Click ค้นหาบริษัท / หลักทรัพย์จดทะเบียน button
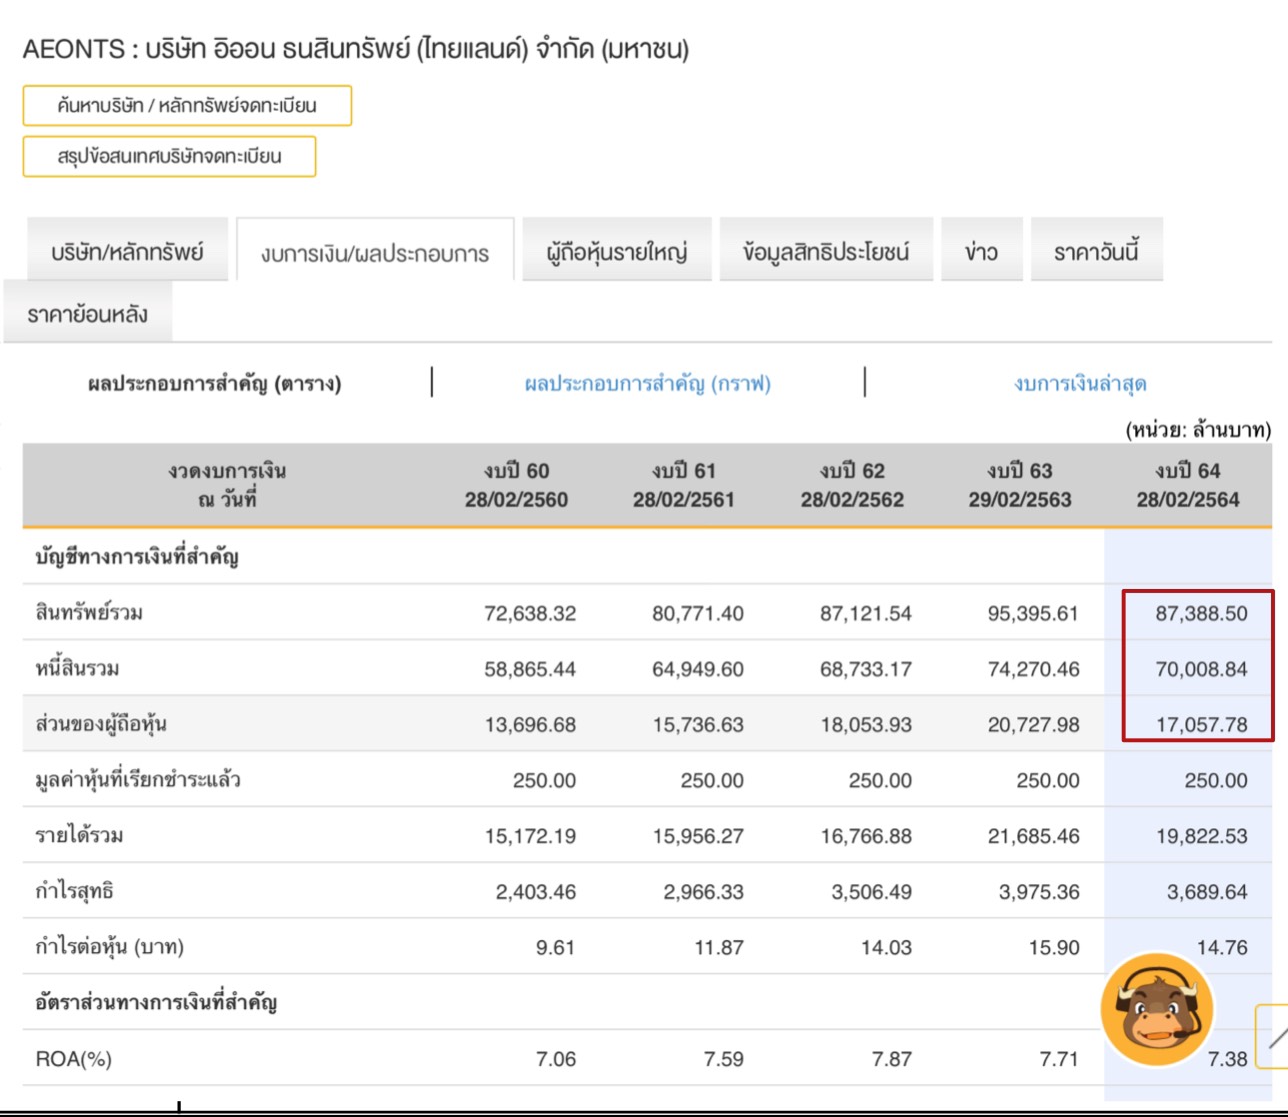 pos(187,106)
